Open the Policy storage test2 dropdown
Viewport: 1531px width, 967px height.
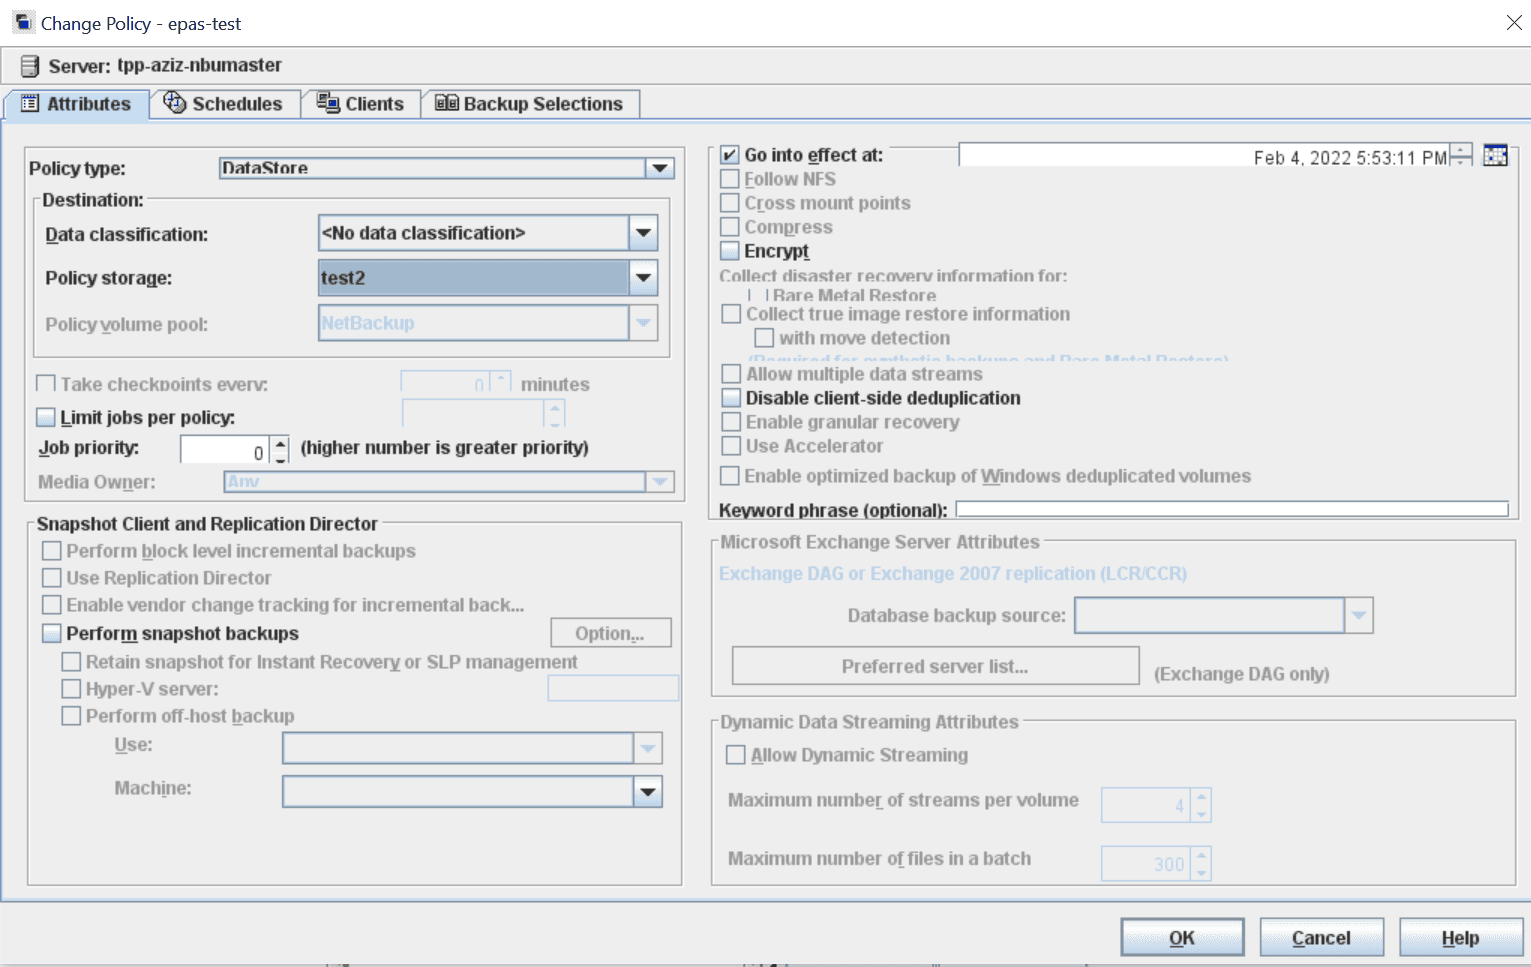tap(643, 277)
